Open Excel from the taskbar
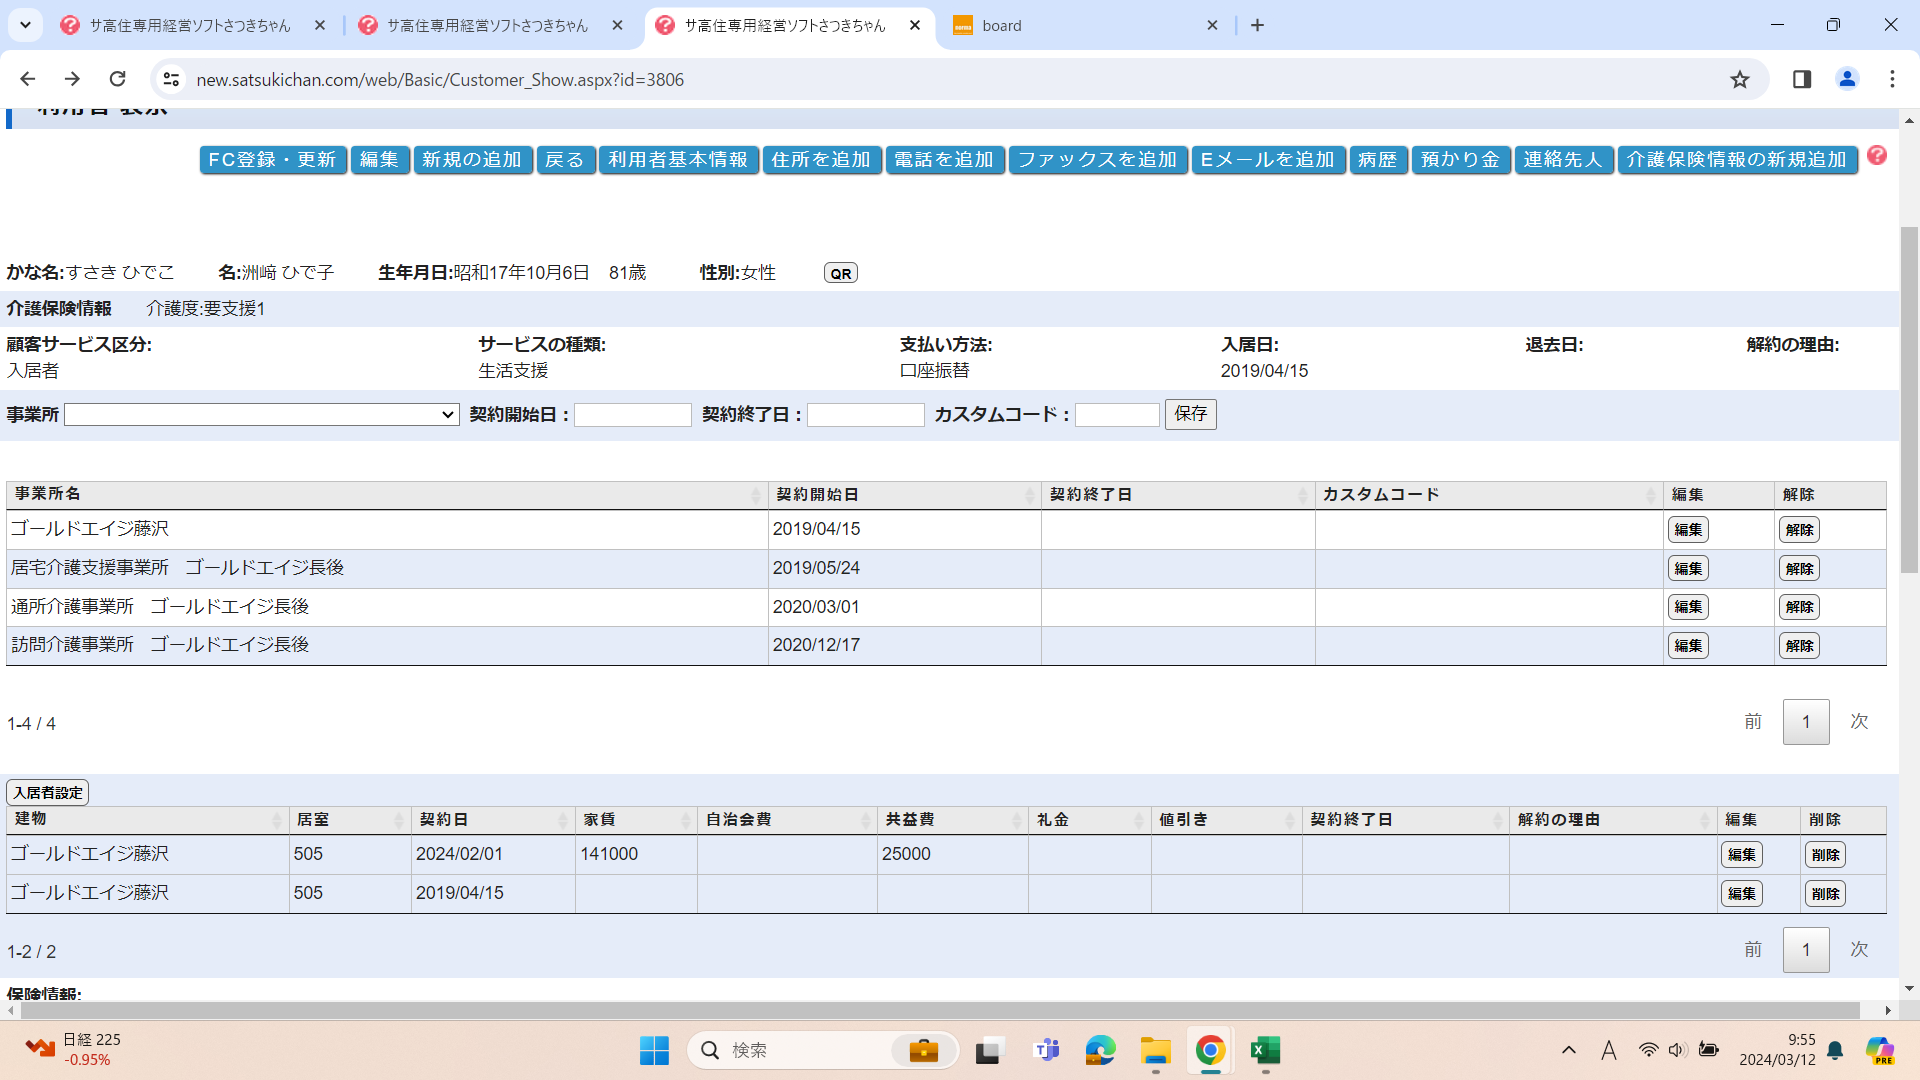The height and width of the screenshot is (1080, 1920). pos(1265,1050)
